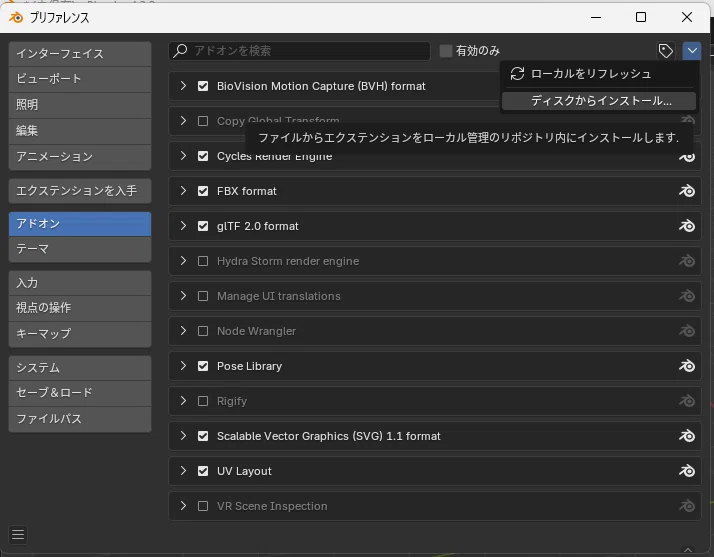
Task: Click the Blender icon on Node Wrangler row
Action: (x=687, y=331)
